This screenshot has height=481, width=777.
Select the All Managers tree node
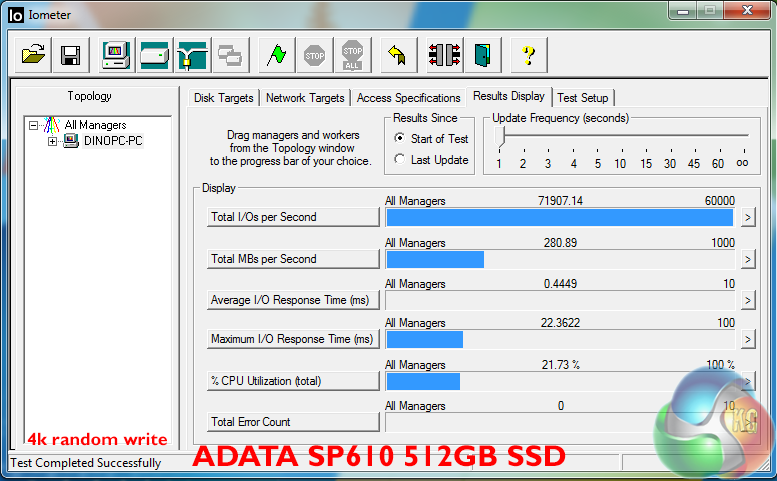(95, 125)
